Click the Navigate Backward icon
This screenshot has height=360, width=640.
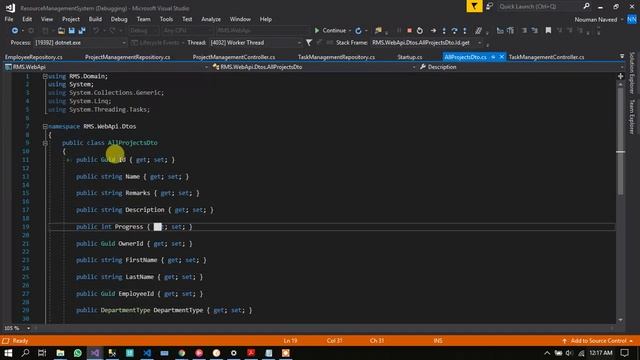tap(15, 31)
